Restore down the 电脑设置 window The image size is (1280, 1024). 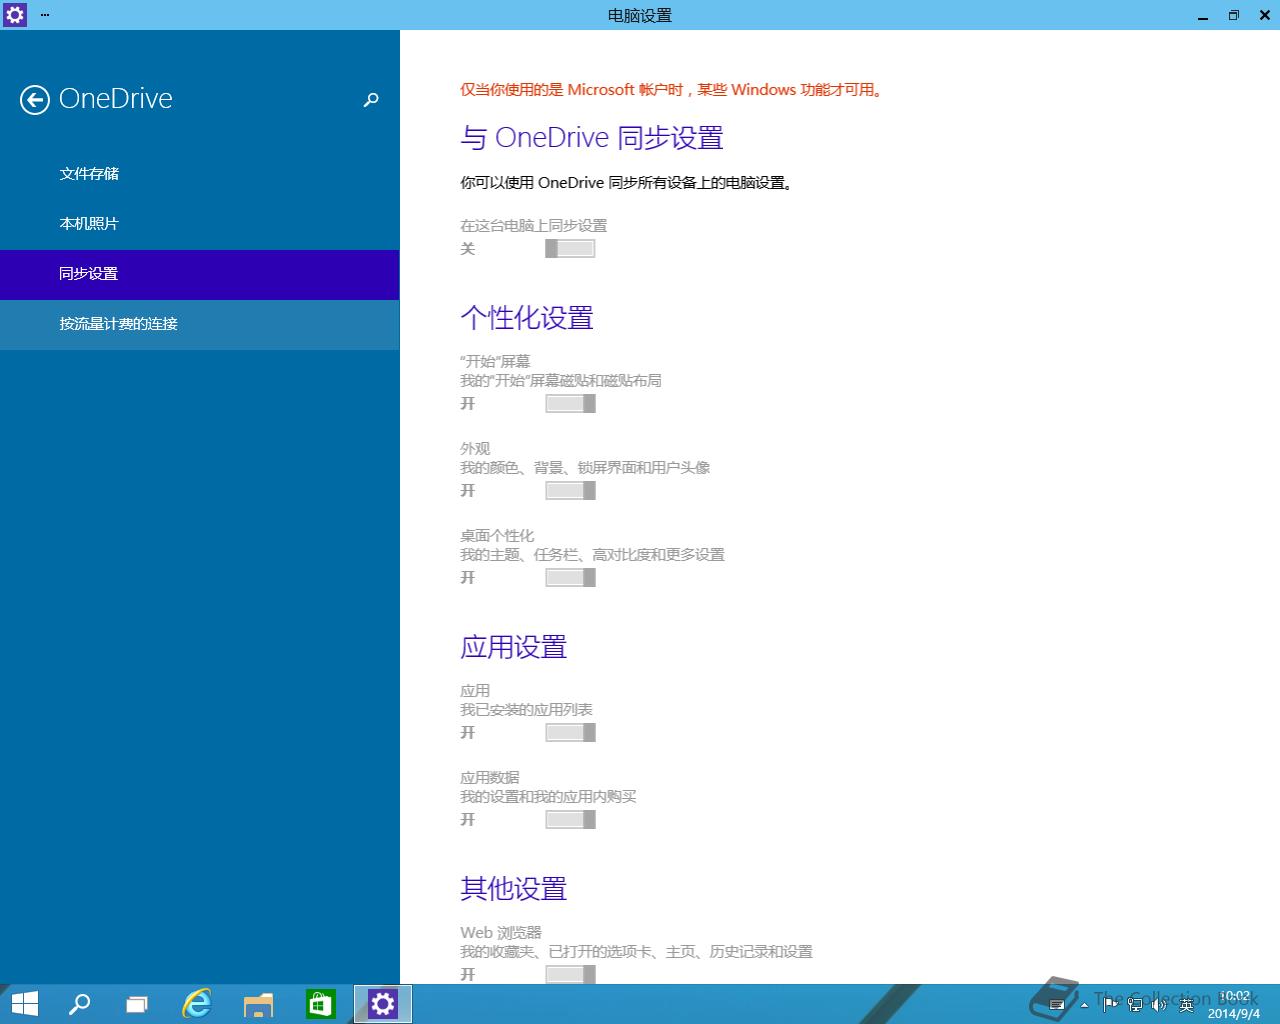1234,15
